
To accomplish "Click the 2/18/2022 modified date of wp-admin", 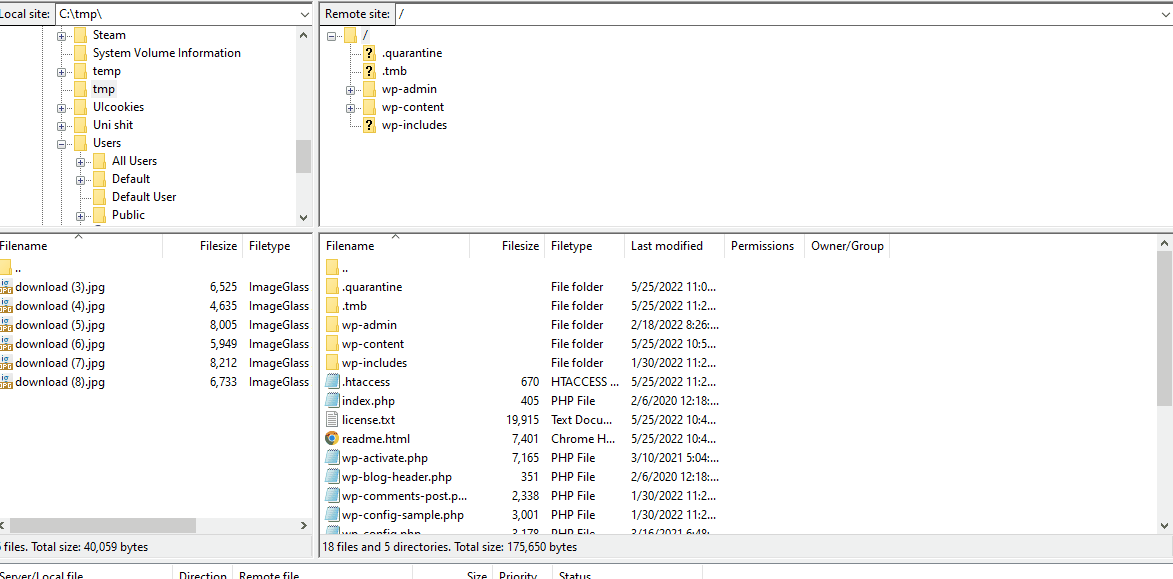I will (676, 325).
